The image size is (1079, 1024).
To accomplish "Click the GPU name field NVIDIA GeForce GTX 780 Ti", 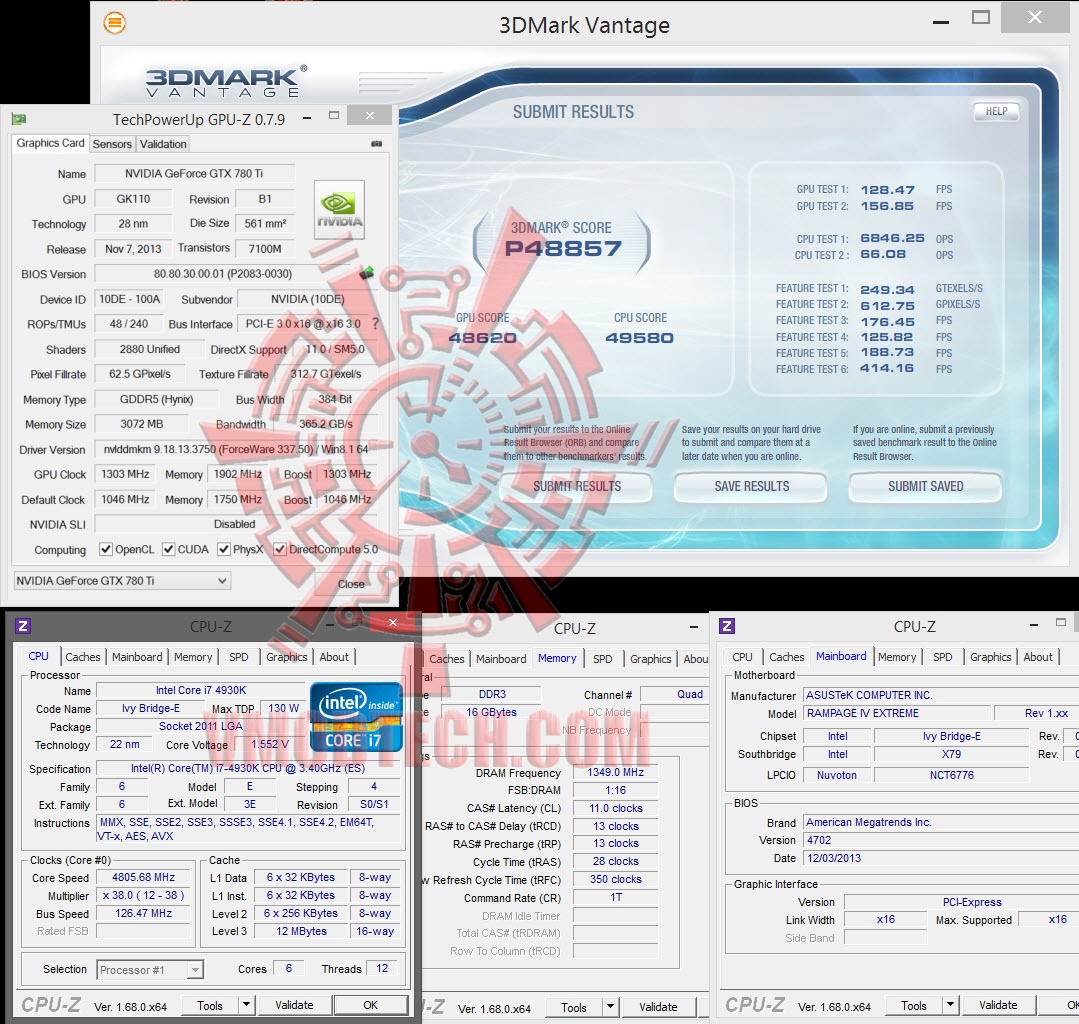I will coord(194,173).
